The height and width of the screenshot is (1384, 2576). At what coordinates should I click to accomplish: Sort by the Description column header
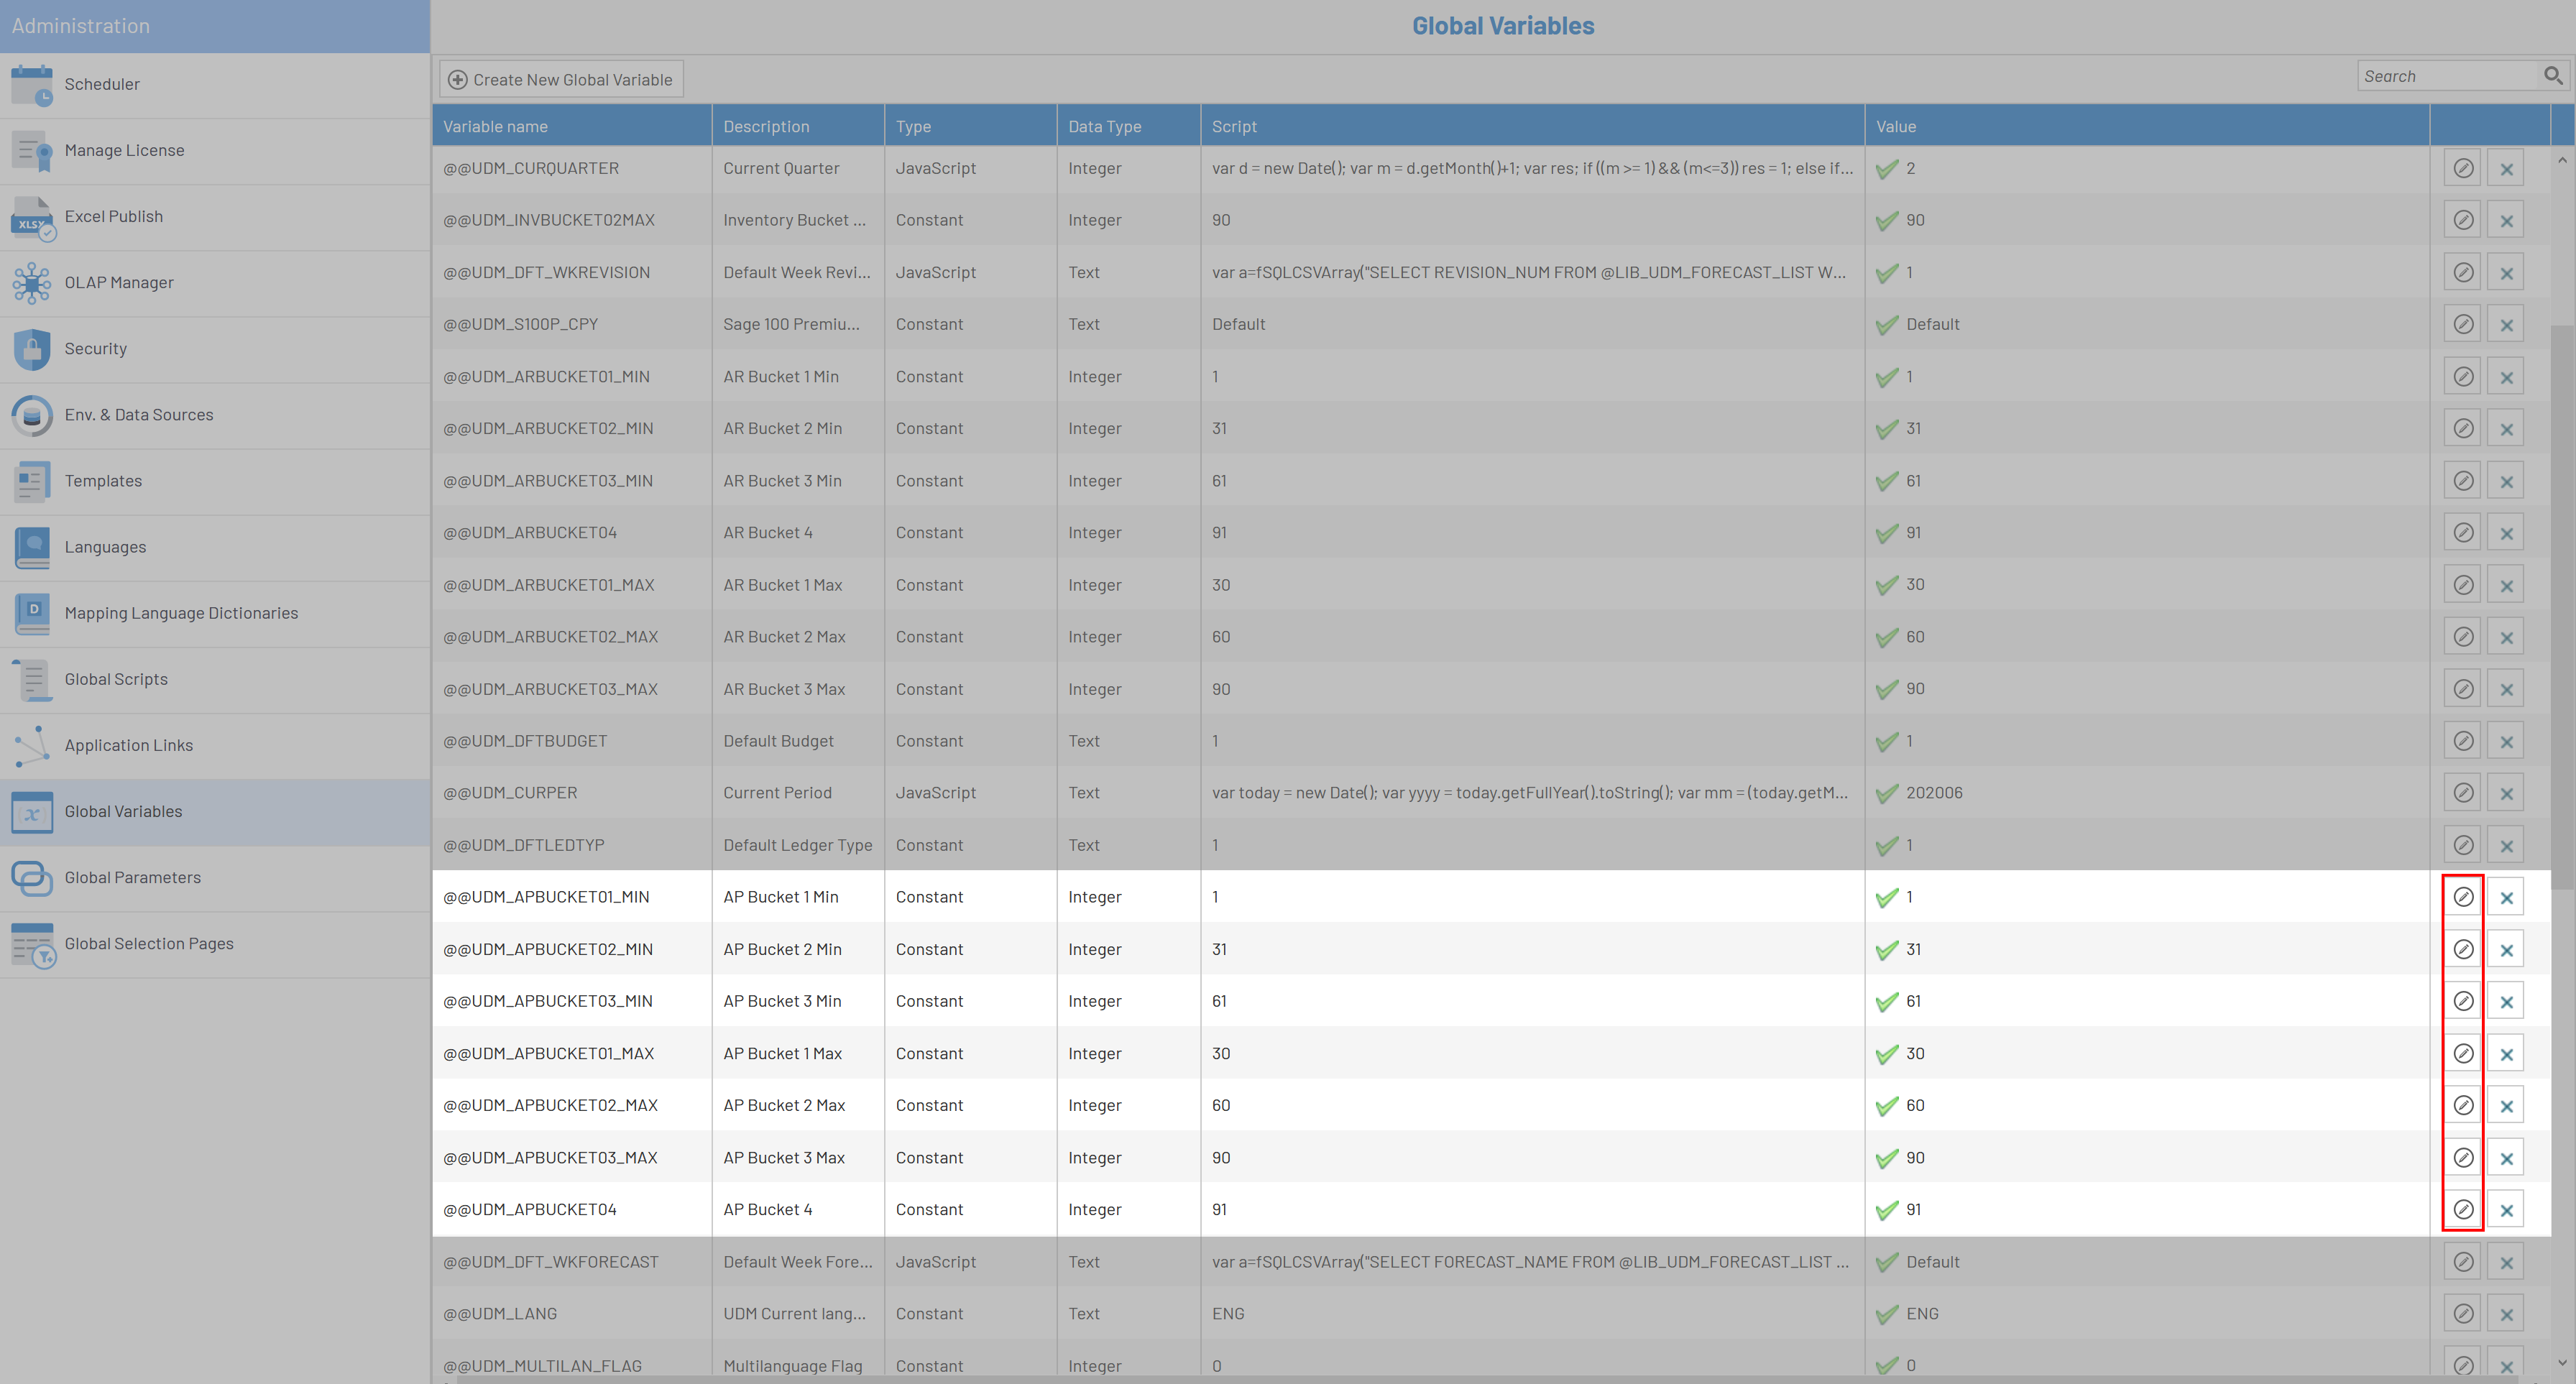[798, 126]
